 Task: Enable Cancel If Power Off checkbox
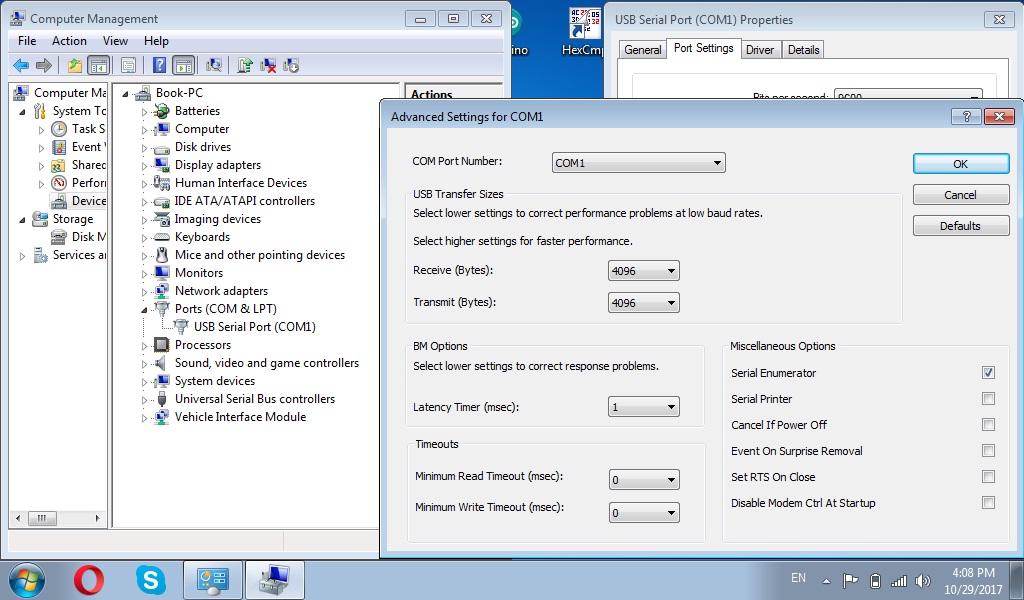pos(988,424)
